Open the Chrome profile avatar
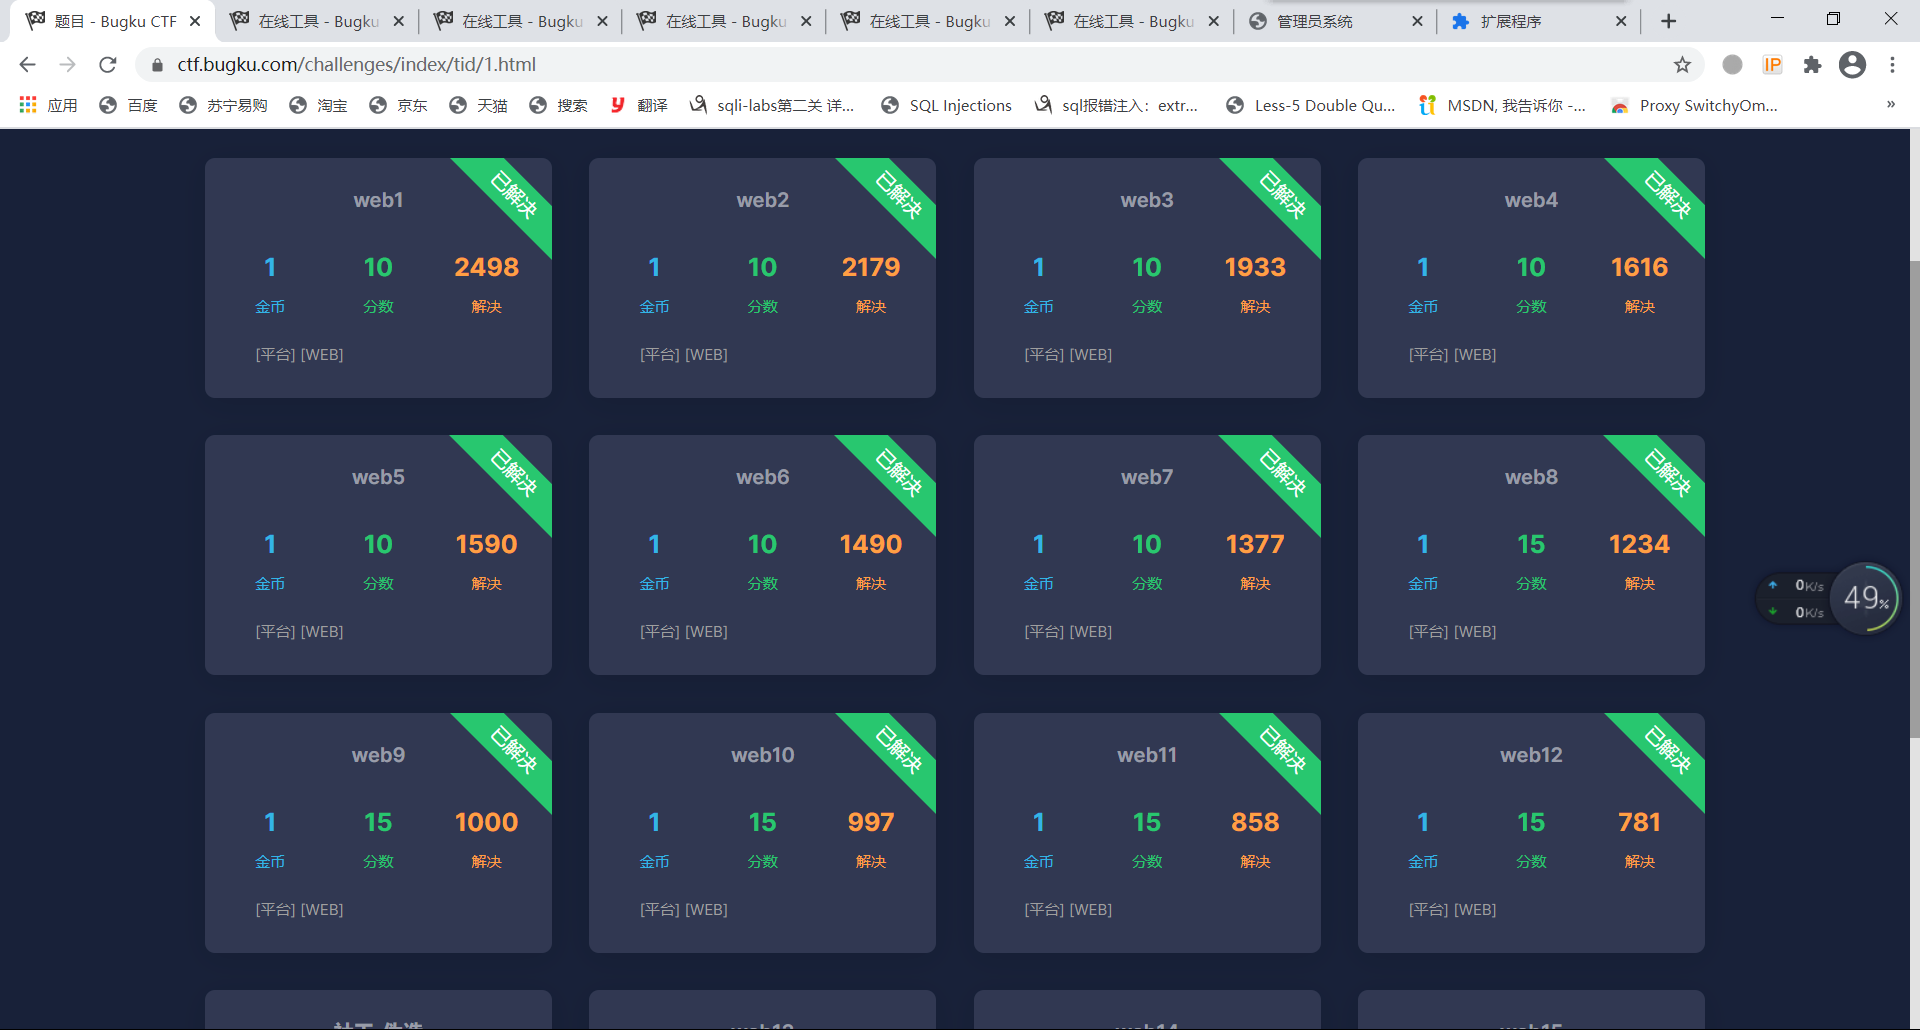Viewport: 1920px width, 1030px height. pos(1852,65)
